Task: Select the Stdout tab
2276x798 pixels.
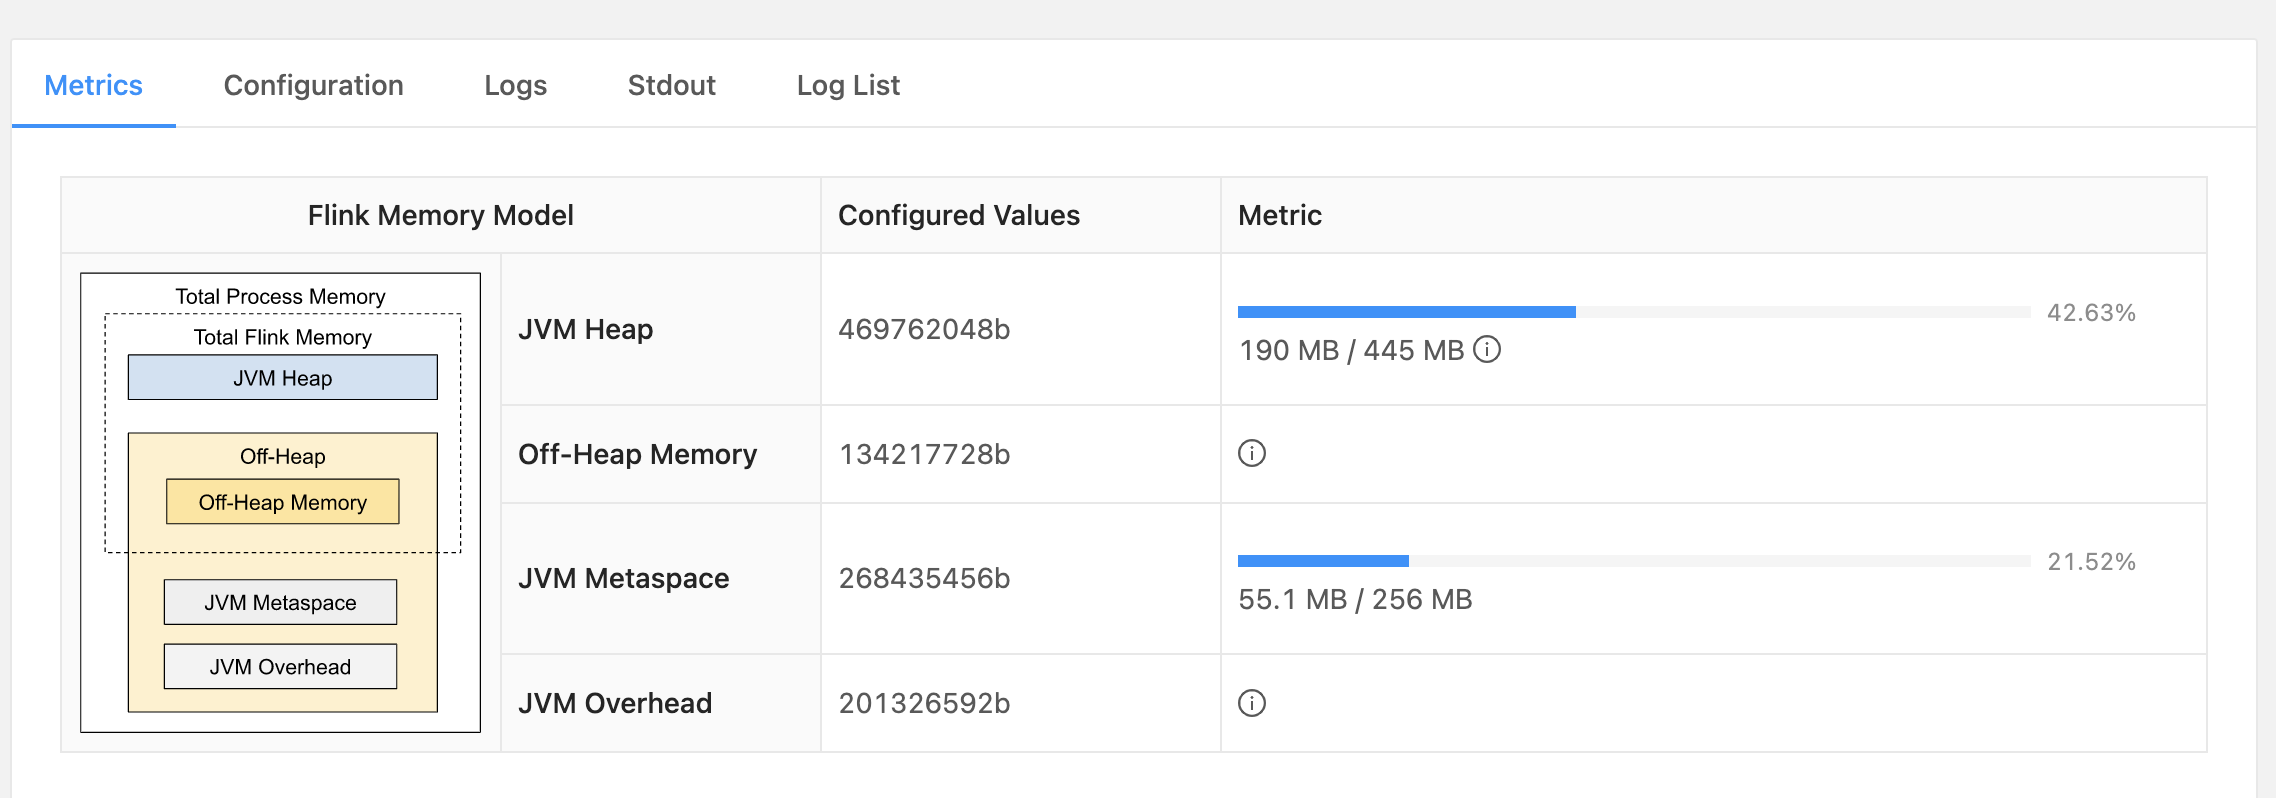Action: coord(671,85)
